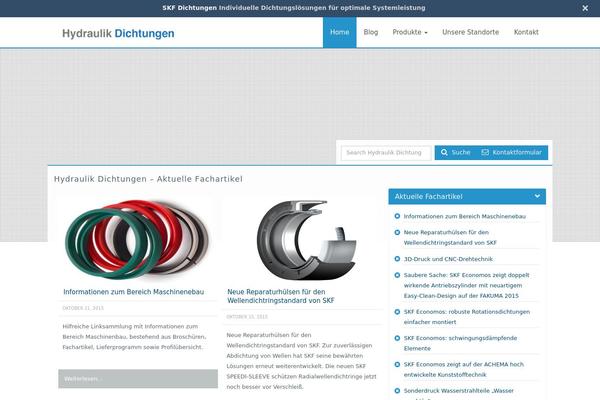The height and width of the screenshot is (400, 600).
Task: Click bullet icon beside sidebar Informationen zum Bereich entry
Action: pos(397,216)
